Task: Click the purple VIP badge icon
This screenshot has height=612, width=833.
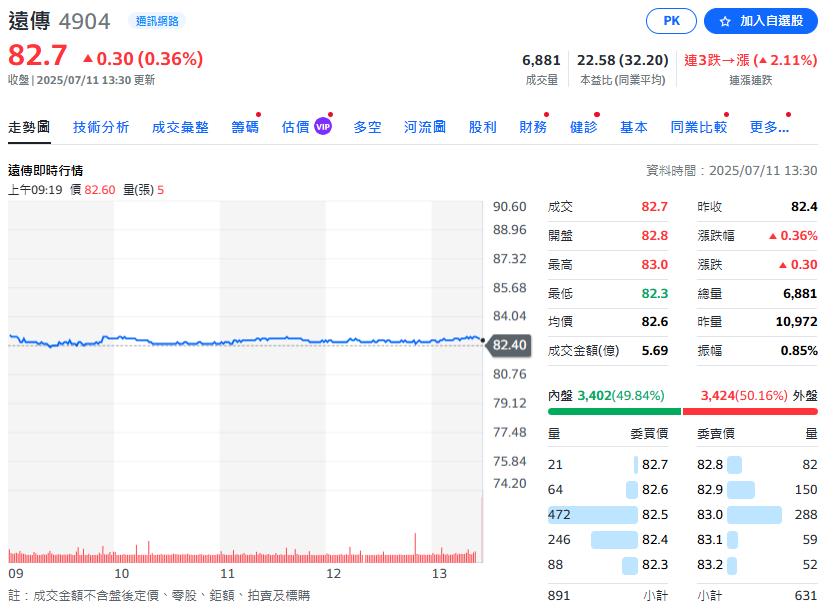Action: click(322, 126)
